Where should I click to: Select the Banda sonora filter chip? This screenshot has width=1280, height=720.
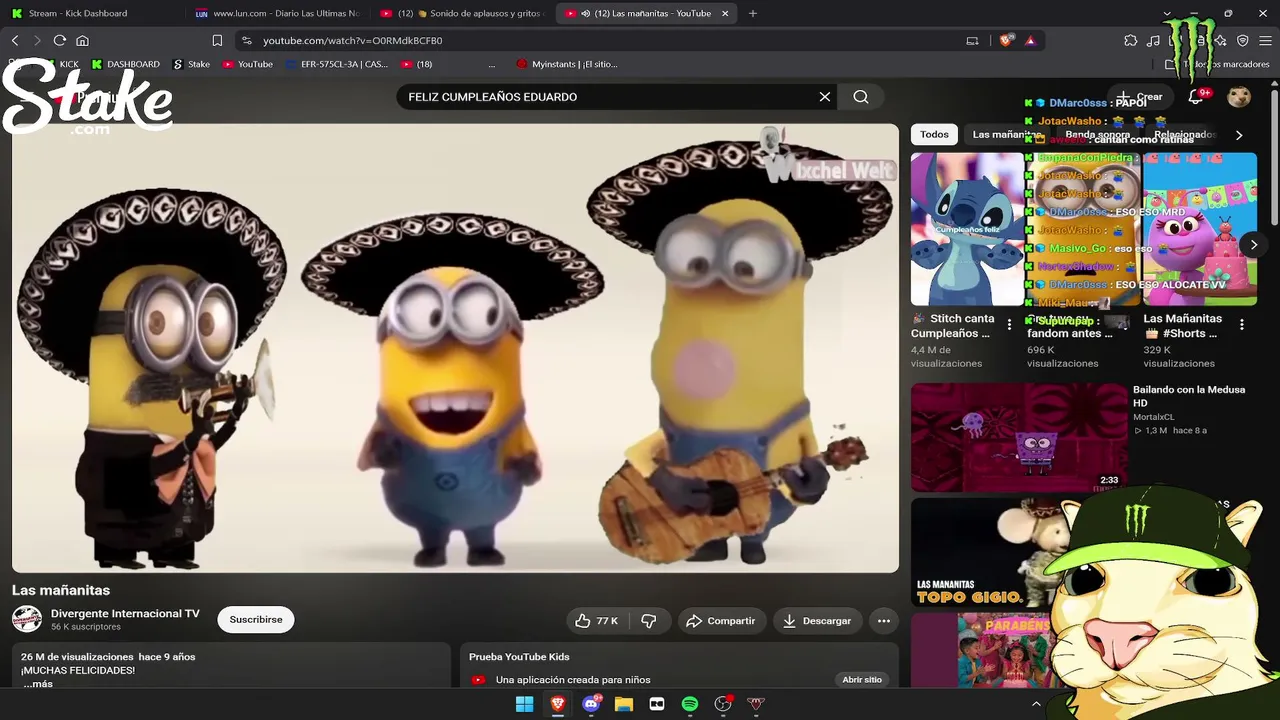pyautogui.click(x=1097, y=134)
